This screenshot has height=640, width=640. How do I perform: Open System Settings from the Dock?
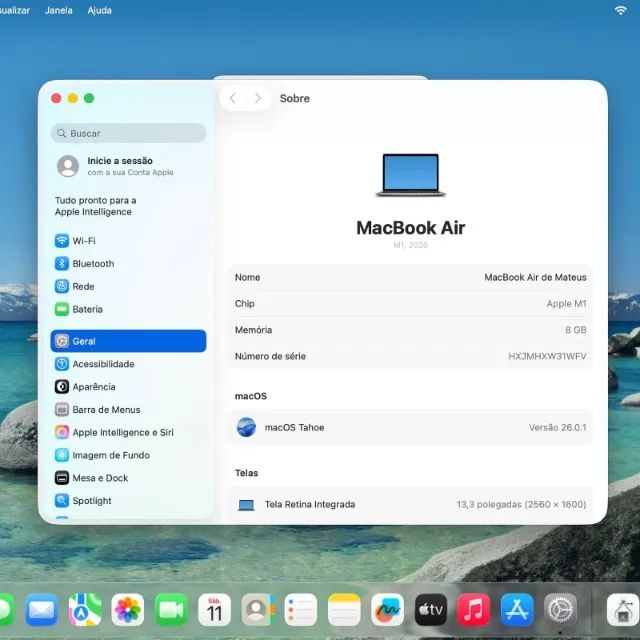(560, 610)
